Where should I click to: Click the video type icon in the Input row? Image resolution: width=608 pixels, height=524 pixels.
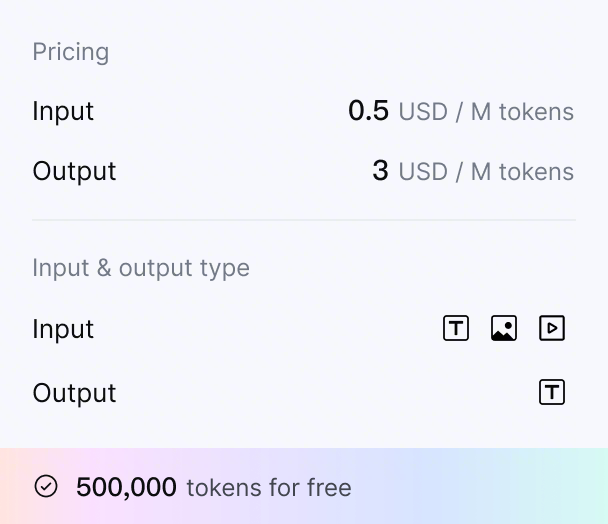tap(552, 328)
